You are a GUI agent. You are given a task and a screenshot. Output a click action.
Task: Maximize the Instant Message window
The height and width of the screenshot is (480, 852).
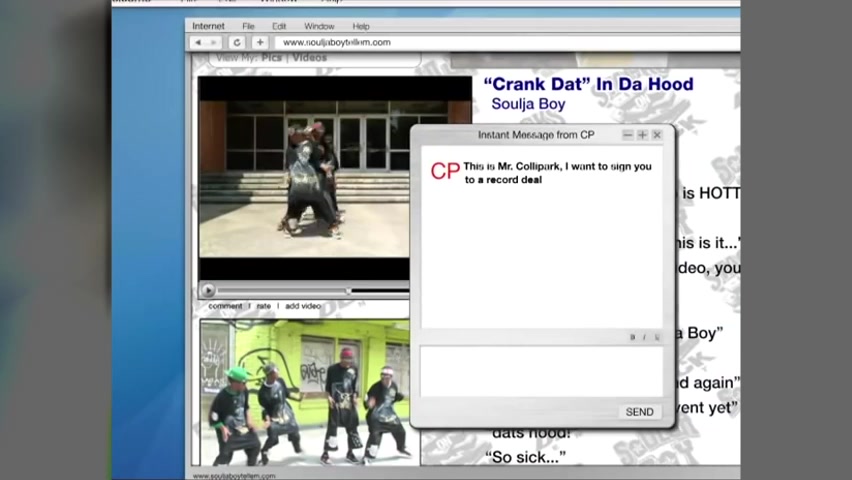click(642, 135)
